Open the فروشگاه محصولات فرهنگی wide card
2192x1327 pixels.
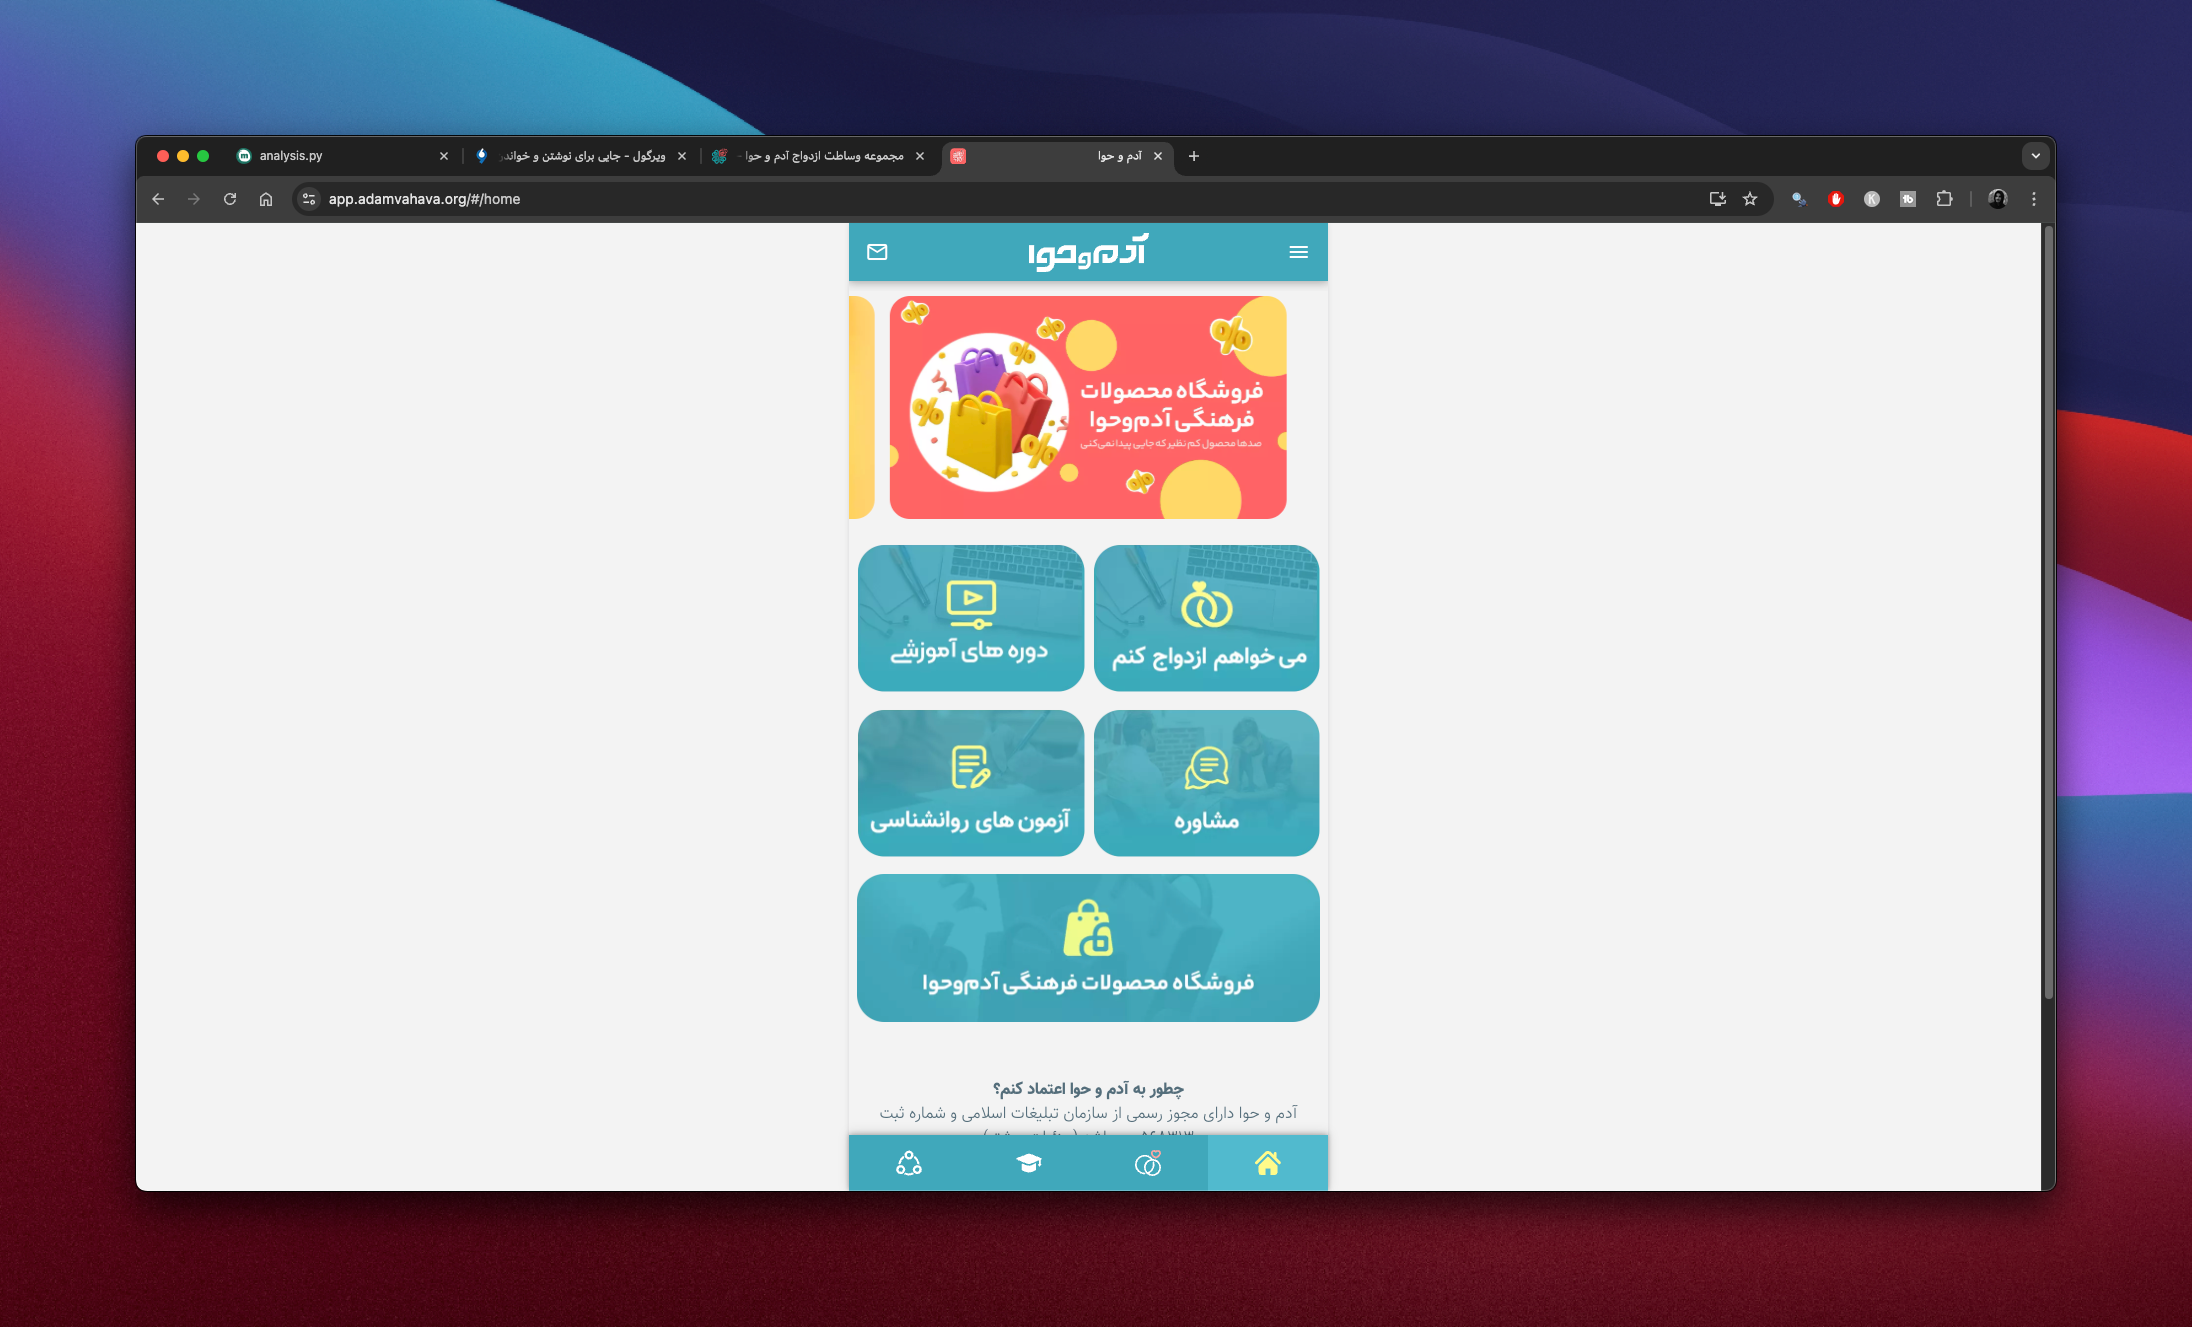[x=1088, y=948]
